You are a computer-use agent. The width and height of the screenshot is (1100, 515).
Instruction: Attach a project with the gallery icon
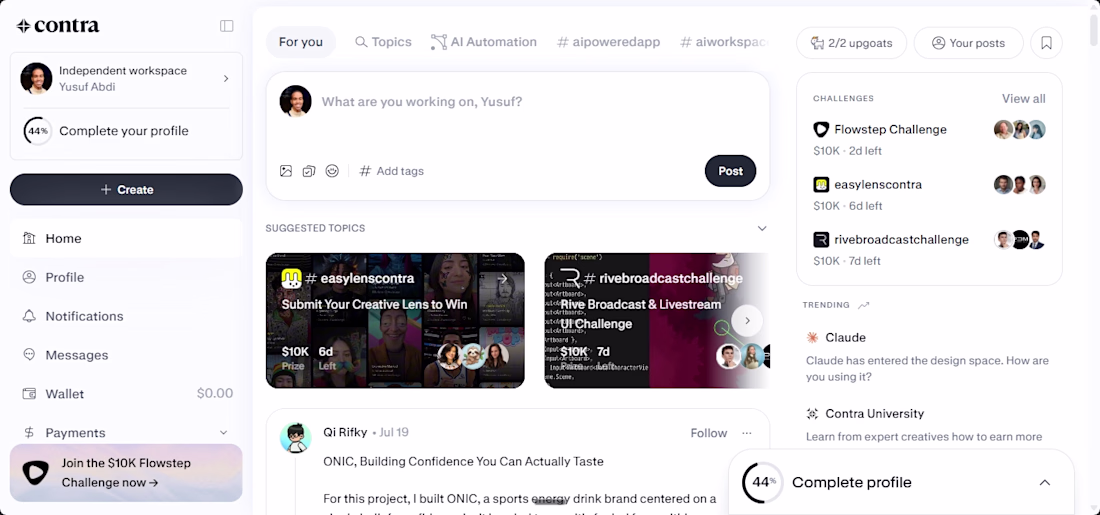coord(309,170)
